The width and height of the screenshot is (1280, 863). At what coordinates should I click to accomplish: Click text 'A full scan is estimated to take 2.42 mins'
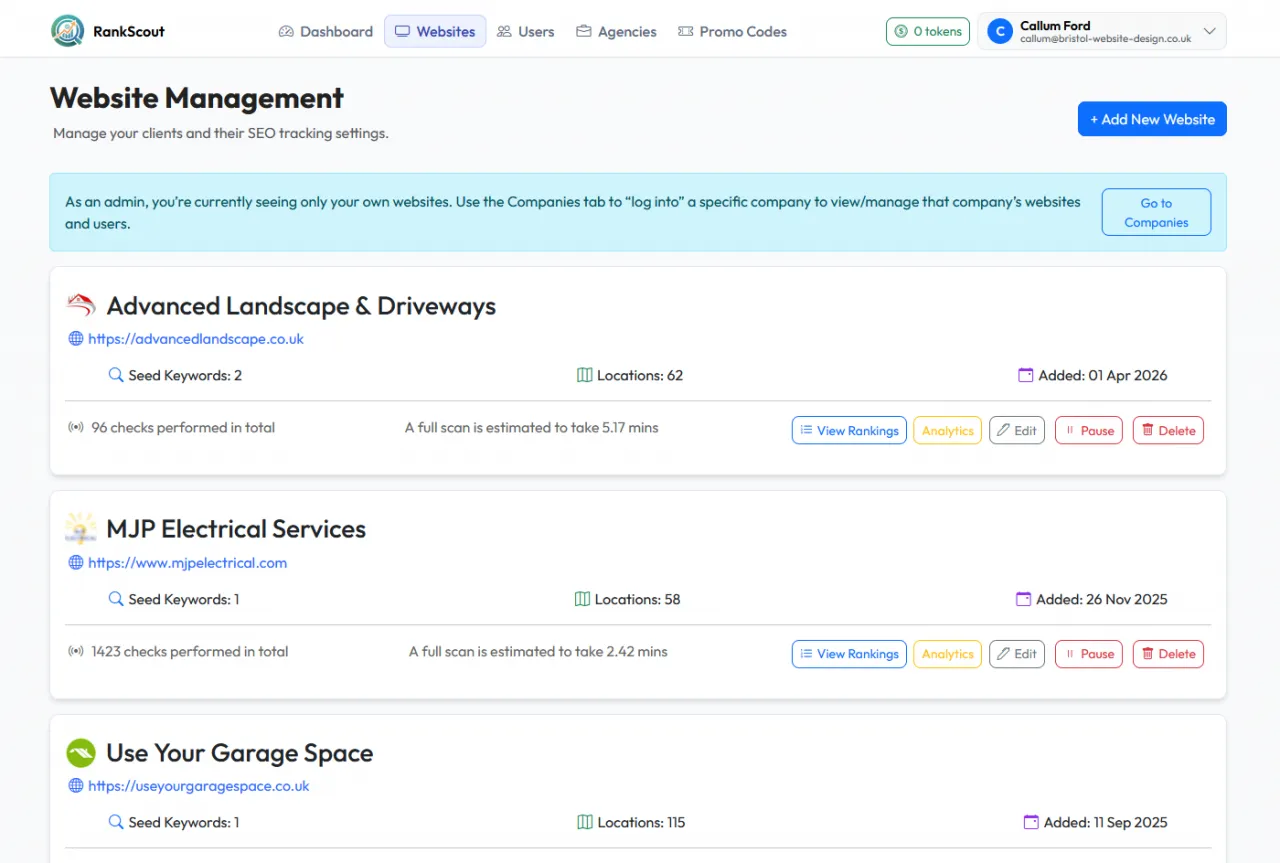(x=538, y=651)
